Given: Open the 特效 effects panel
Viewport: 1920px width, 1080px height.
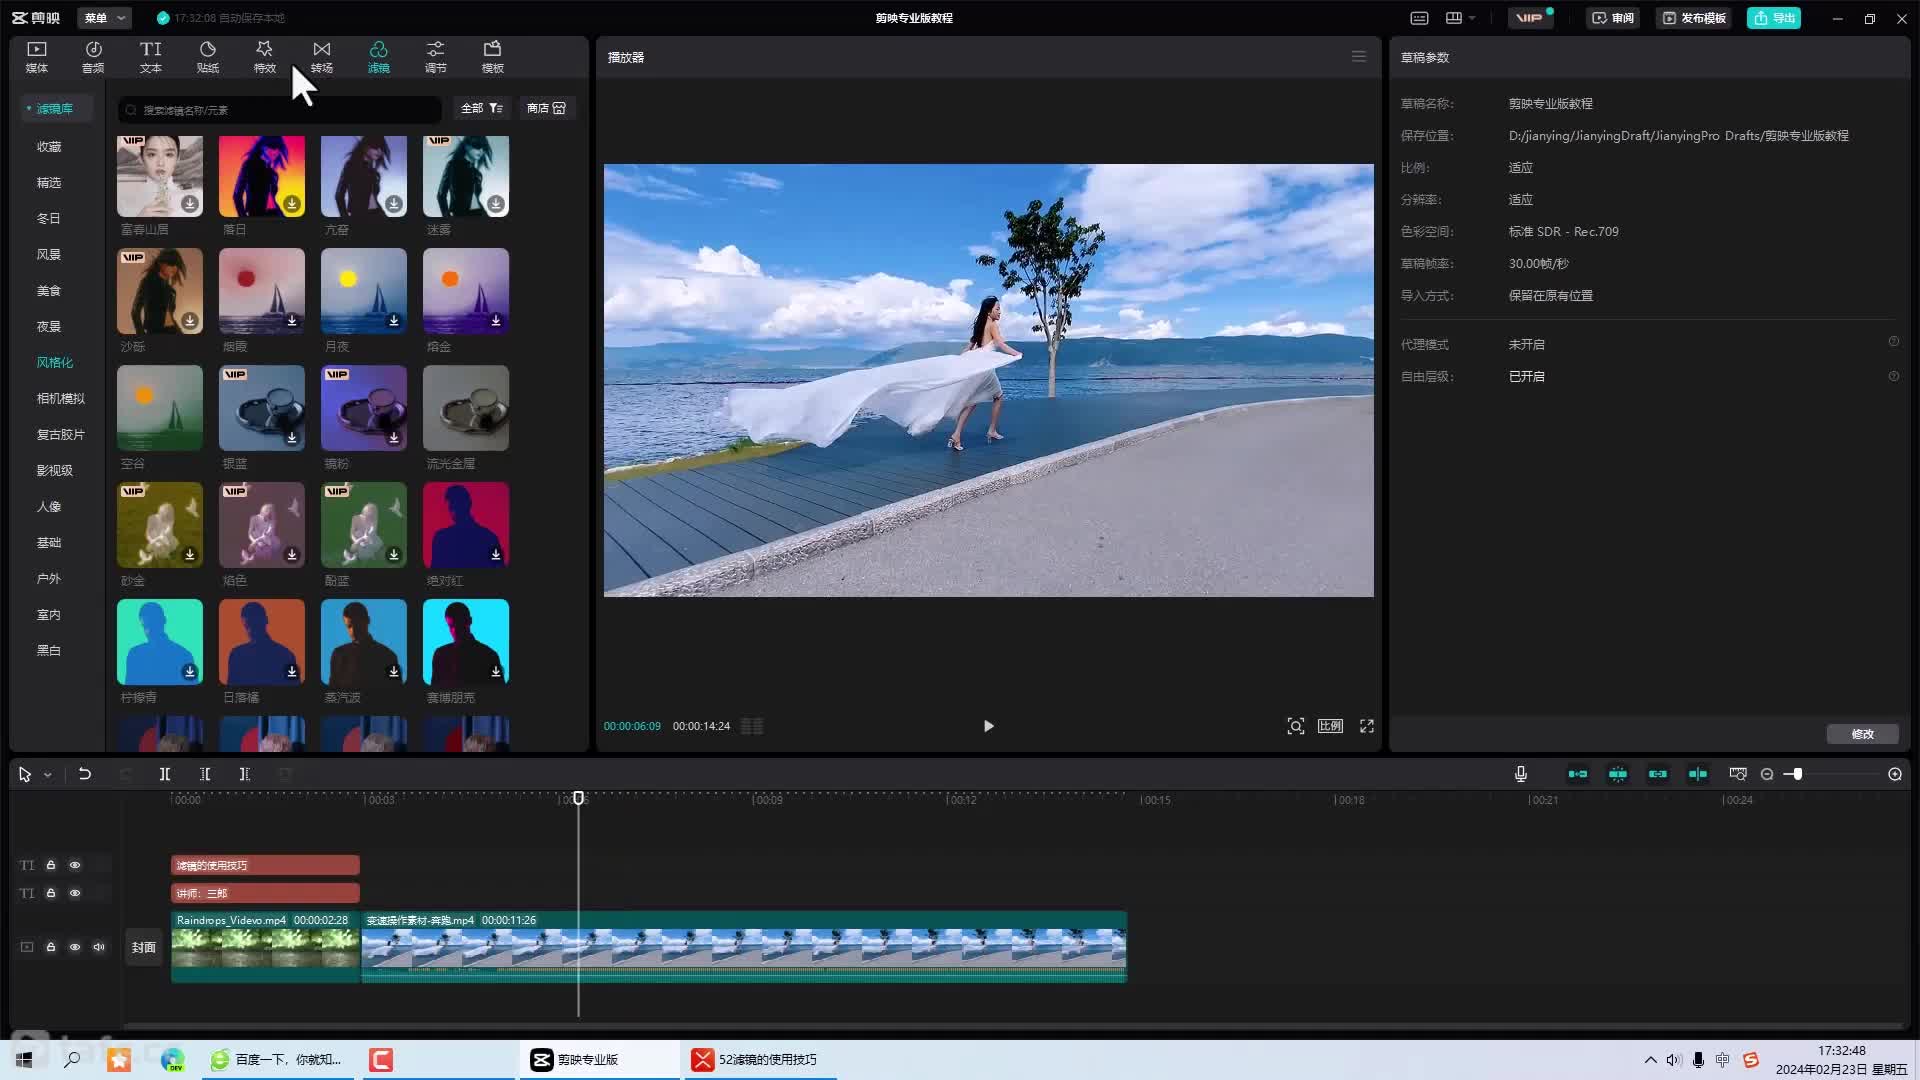Looking at the screenshot, I should point(265,57).
